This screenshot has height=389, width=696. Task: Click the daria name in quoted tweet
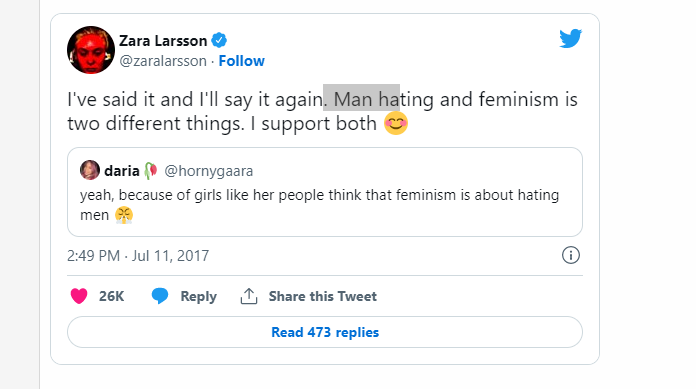122,171
